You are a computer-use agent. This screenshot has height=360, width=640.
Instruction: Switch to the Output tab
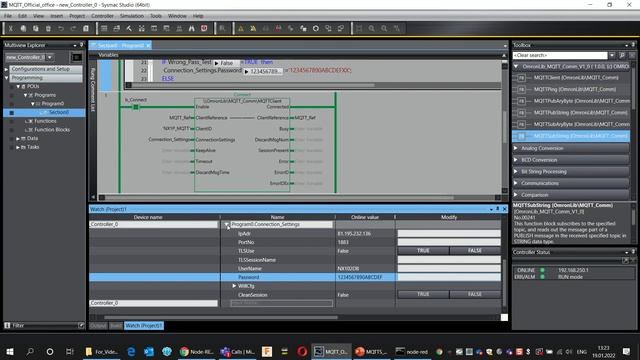tap(98, 326)
